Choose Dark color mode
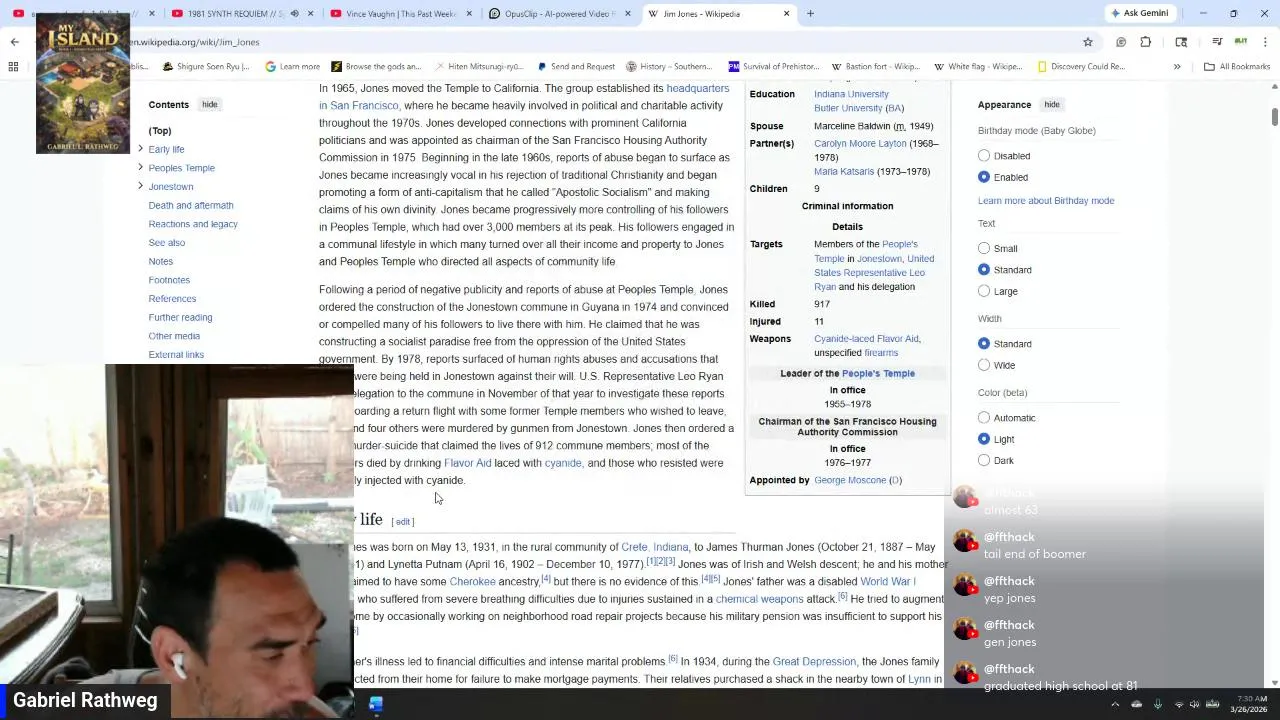 pyautogui.click(x=984, y=460)
